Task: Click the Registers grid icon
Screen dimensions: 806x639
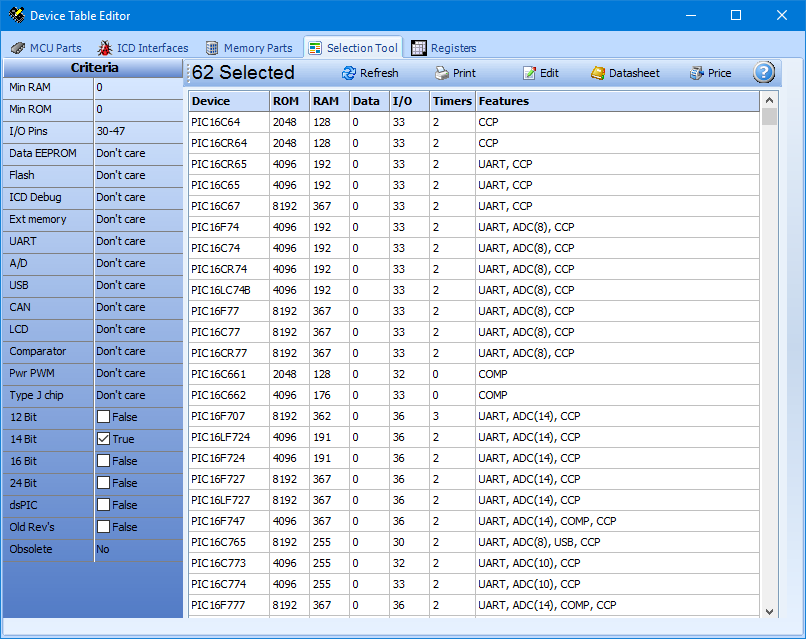Action: point(418,48)
